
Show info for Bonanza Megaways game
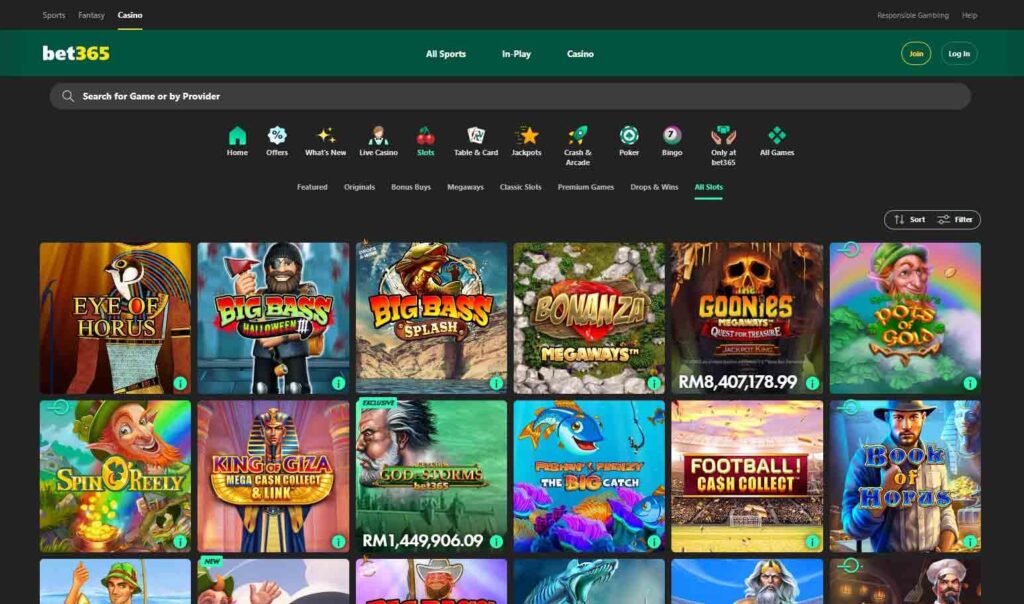coord(654,383)
